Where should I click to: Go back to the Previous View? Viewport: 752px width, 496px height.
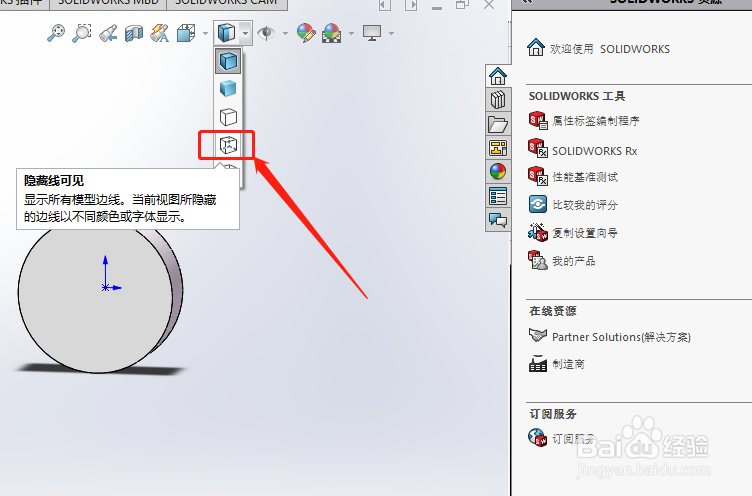(108, 33)
